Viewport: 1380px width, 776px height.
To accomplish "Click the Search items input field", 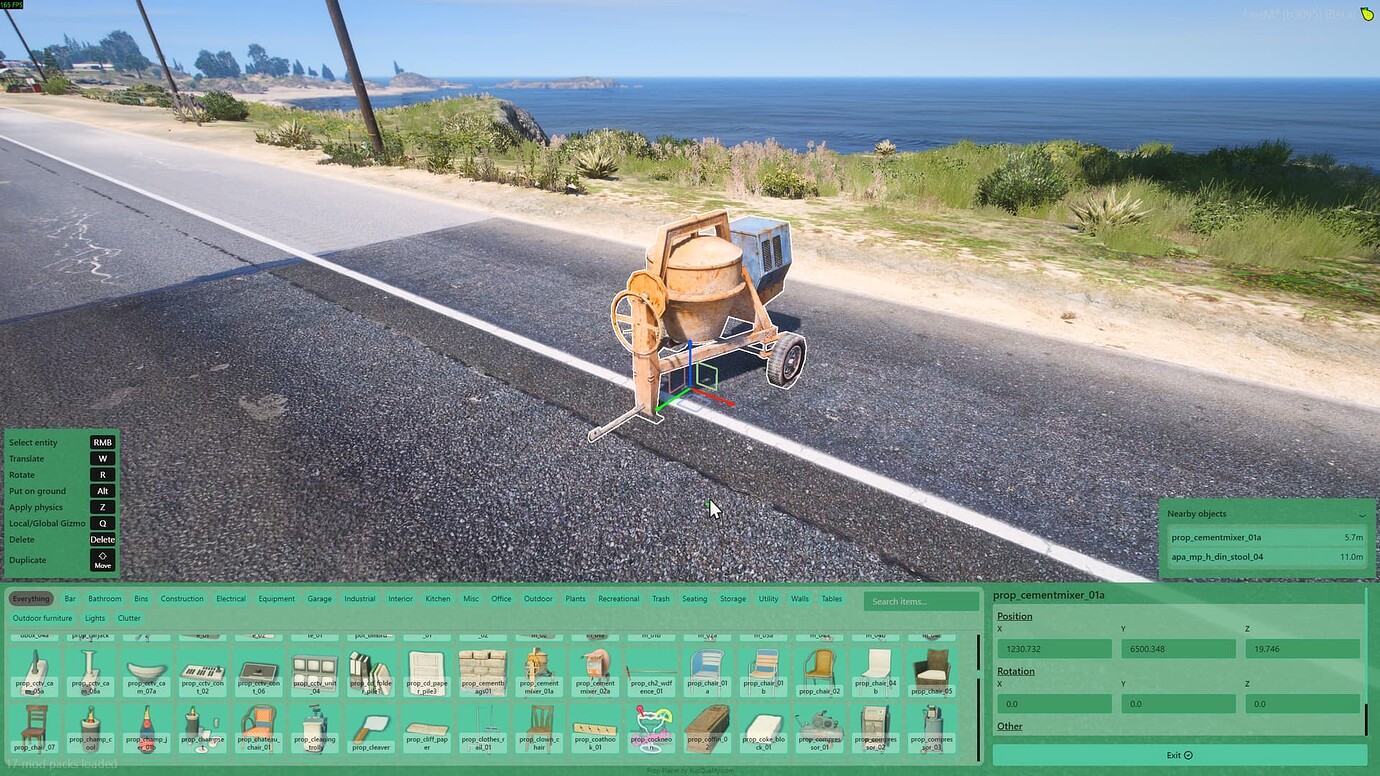I will point(920,600).
